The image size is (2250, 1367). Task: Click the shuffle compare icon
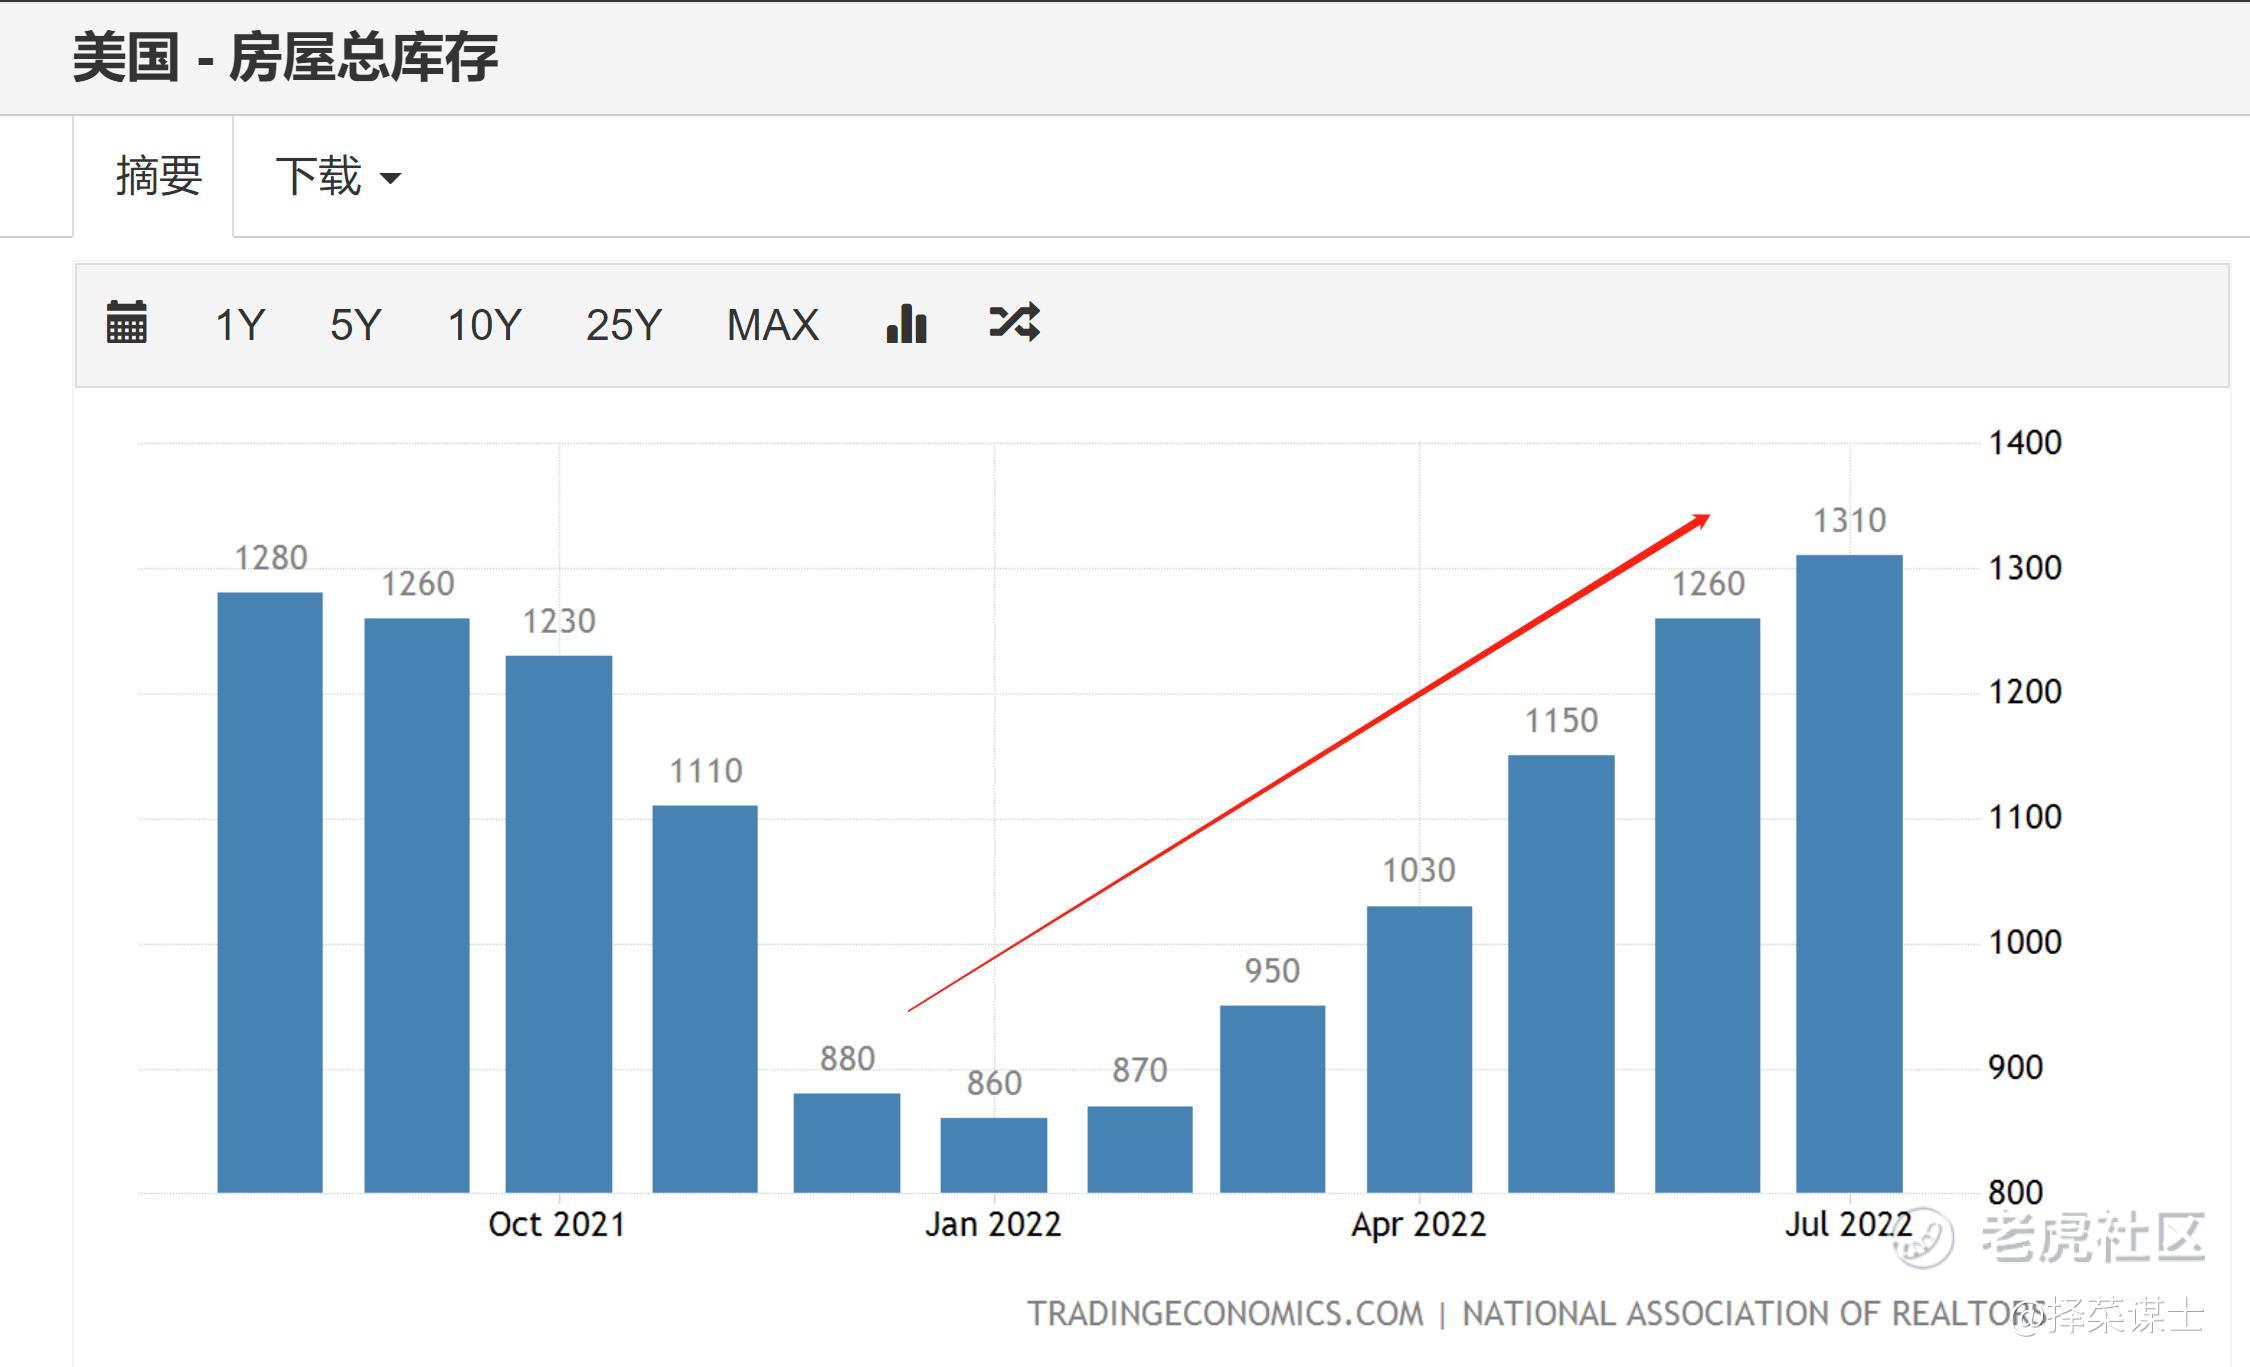1014,322
